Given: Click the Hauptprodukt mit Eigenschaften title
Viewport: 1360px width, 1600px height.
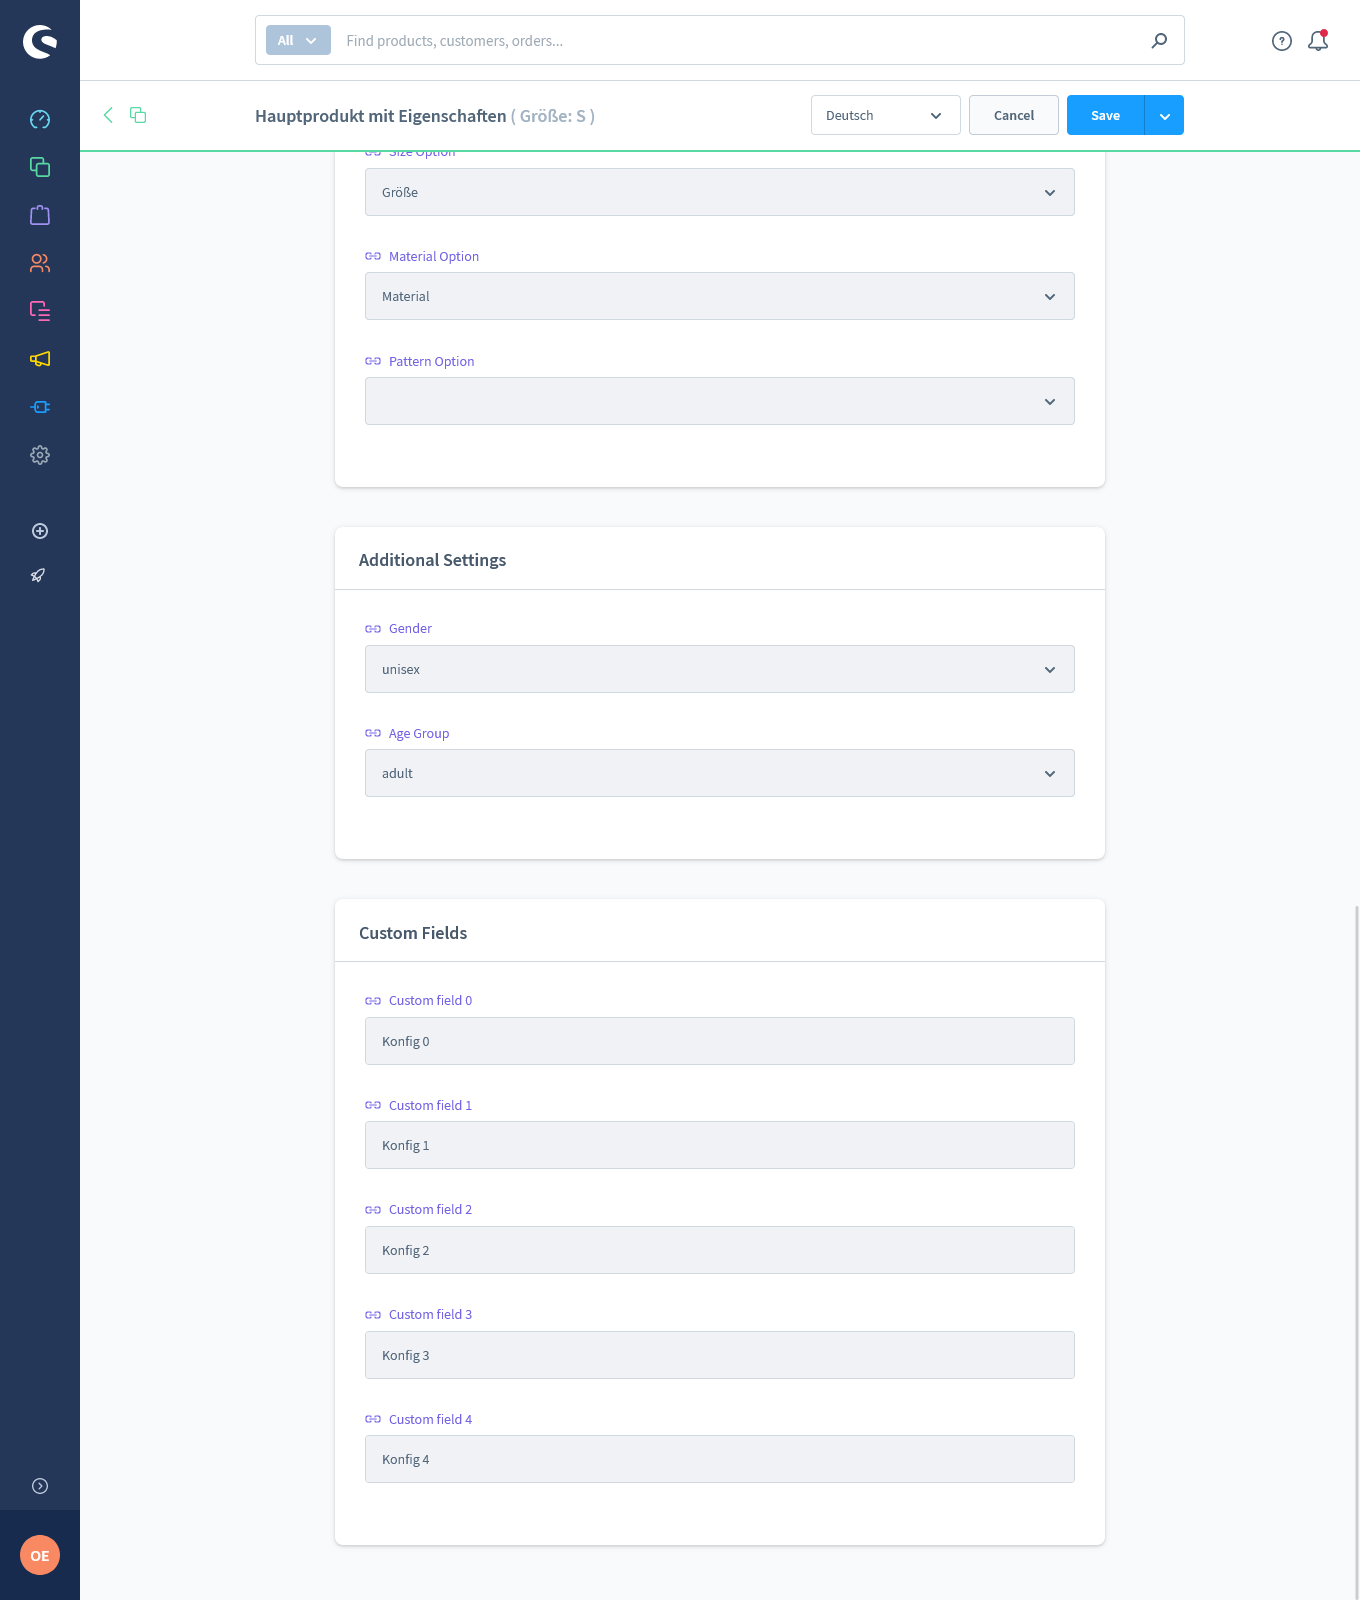Looking at the screenshot, I should click(381, 116).
